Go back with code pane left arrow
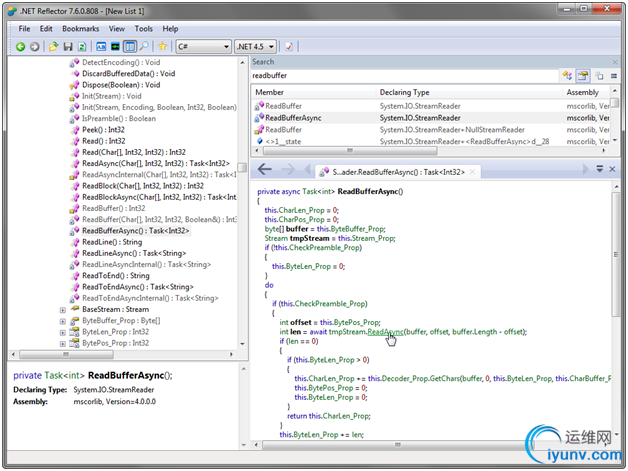This screenshot has height=471, width=628. click(264, 169)
